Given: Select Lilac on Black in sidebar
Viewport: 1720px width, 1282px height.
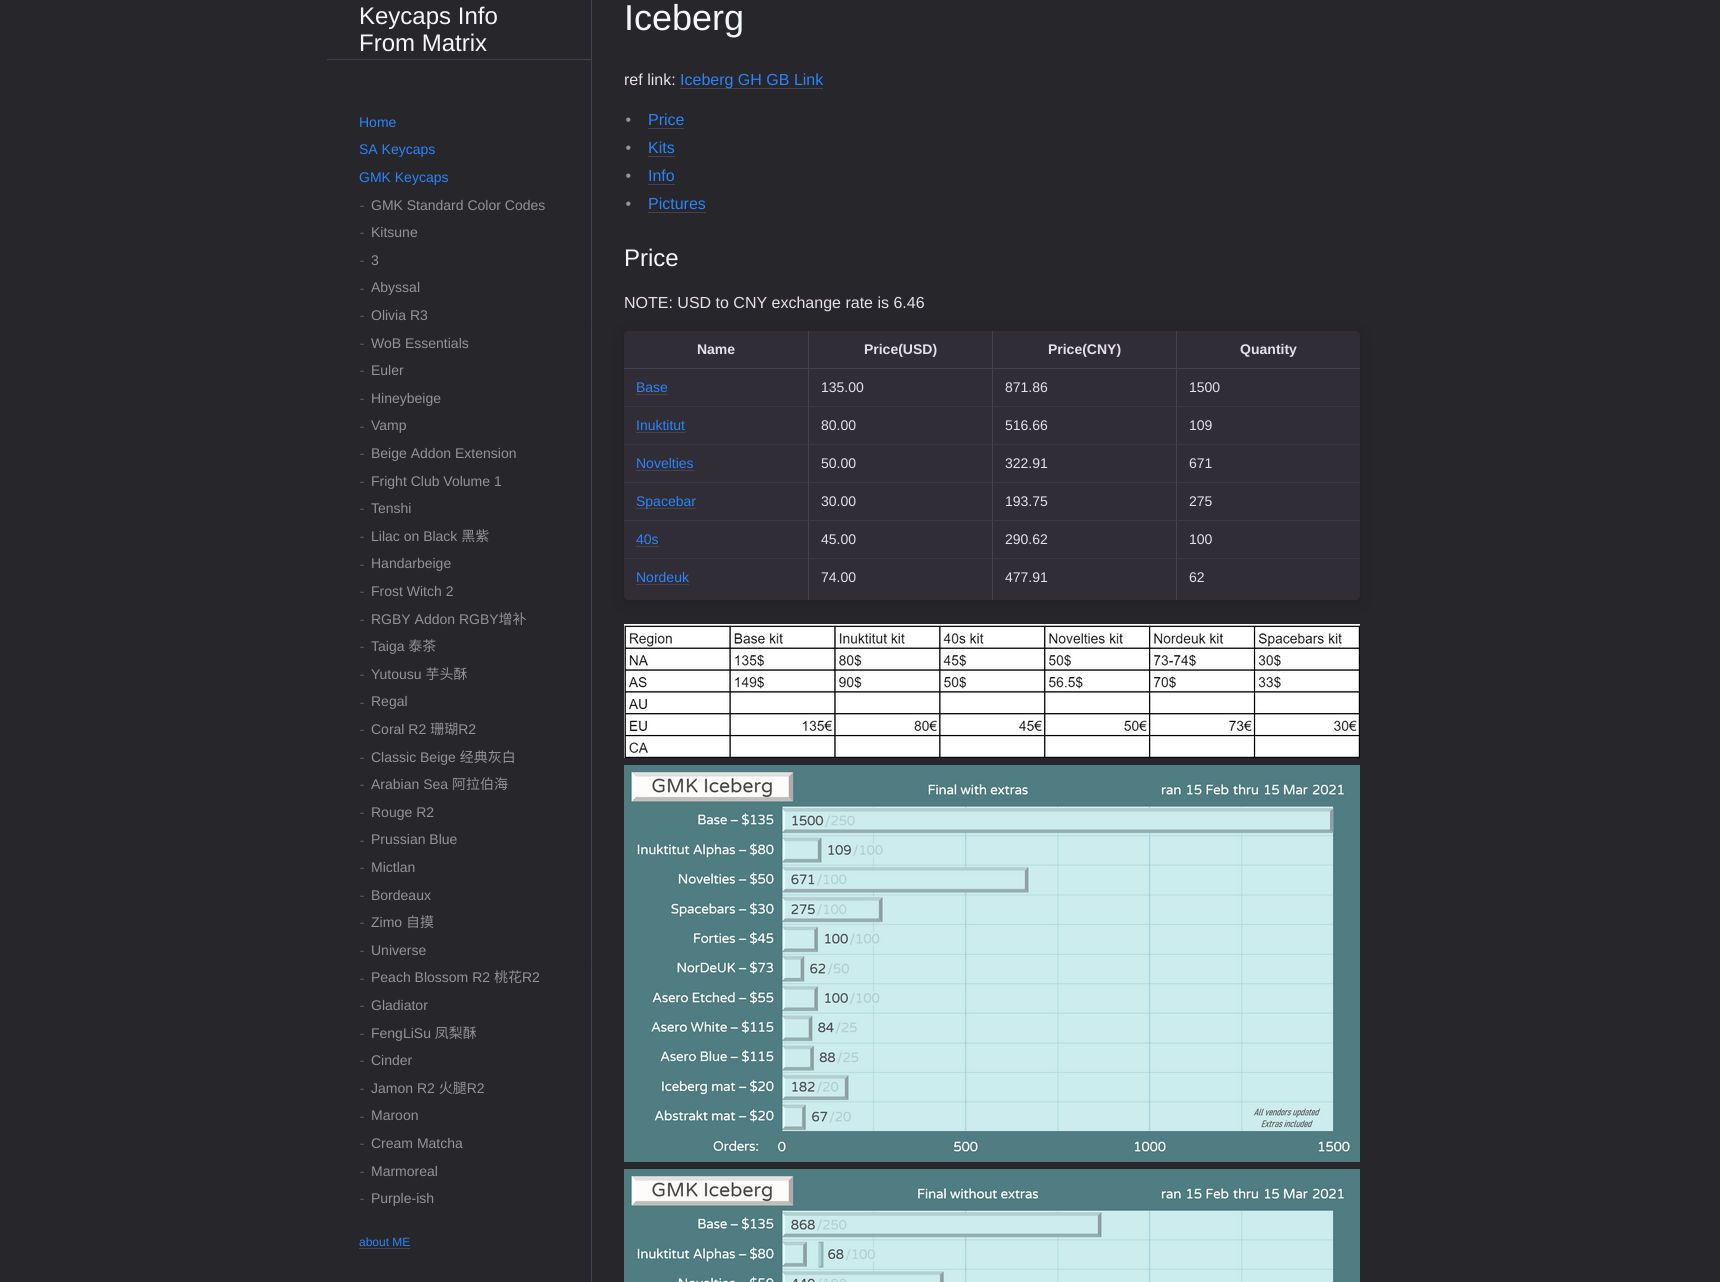Looking at the screenshot, I should 430,536.
